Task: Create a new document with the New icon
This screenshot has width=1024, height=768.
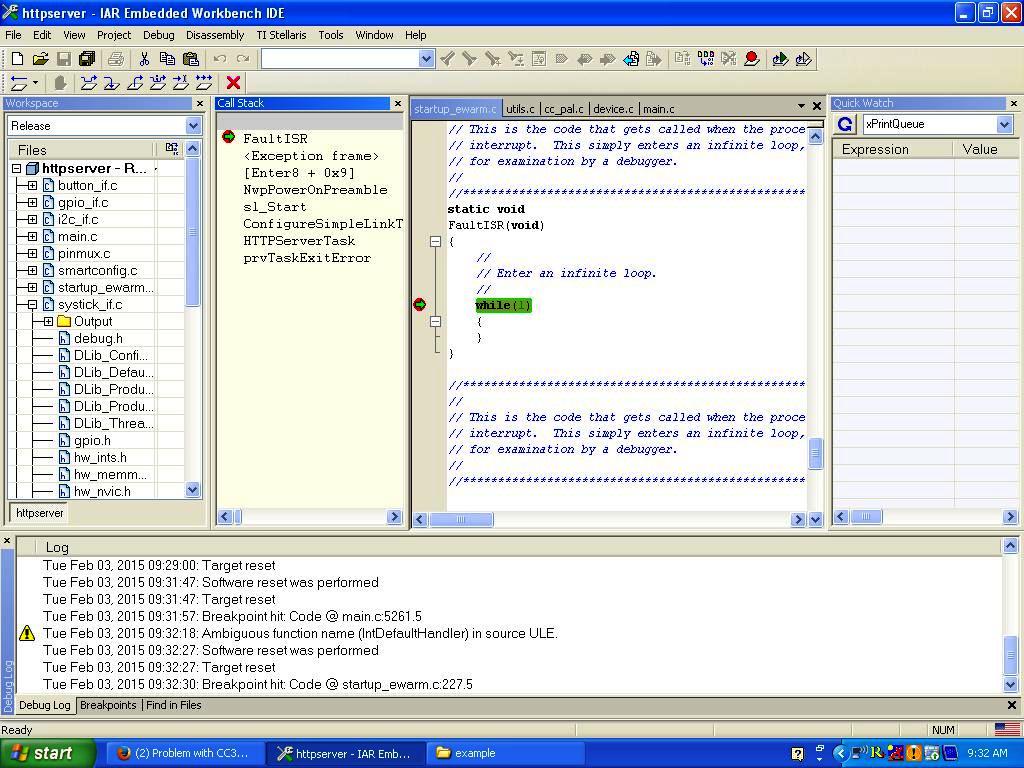Action: coord(18,59)
